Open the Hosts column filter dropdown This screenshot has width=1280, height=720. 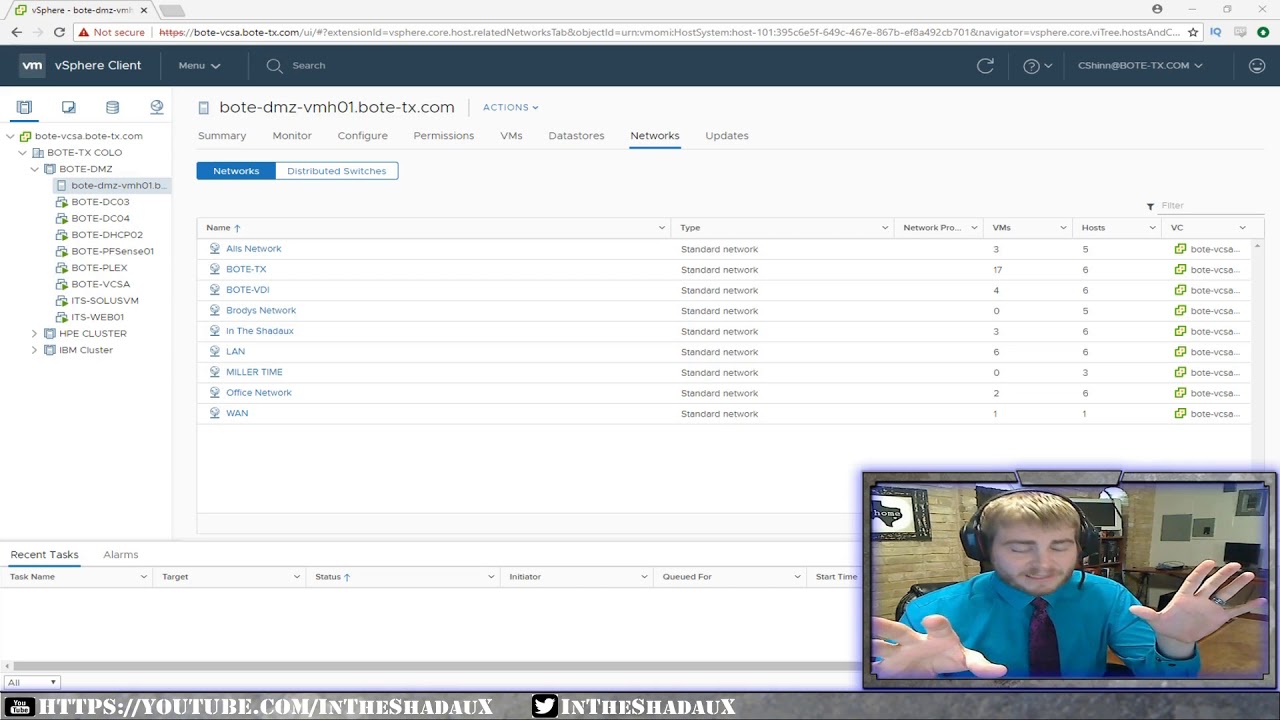click(1152, 228)
